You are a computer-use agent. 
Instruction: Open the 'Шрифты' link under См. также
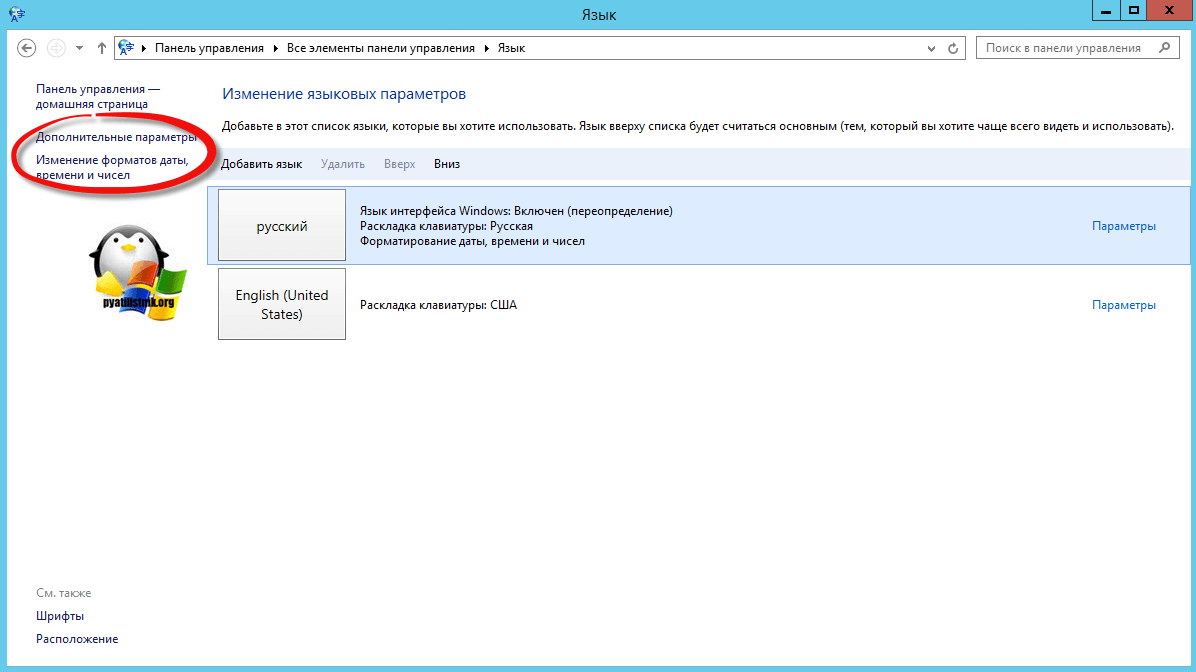tap(60, 616)
